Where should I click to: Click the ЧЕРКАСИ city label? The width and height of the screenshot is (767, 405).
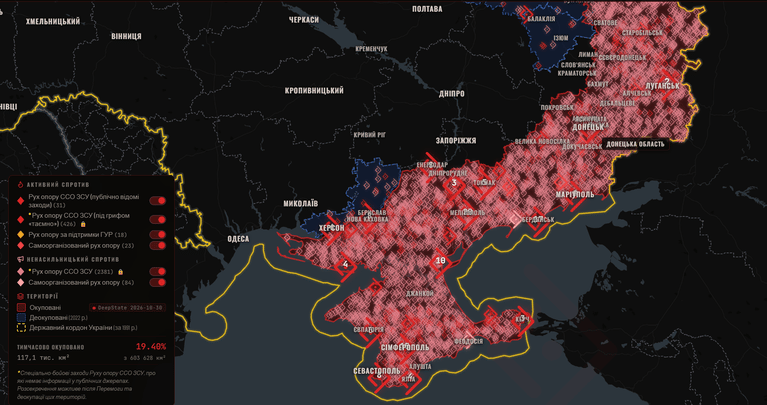coord(304,20)
